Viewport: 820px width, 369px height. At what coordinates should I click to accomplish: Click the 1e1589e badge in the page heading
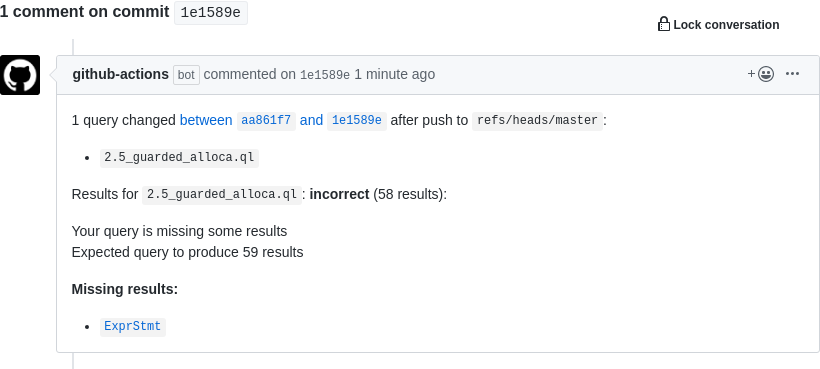point(211,13)
